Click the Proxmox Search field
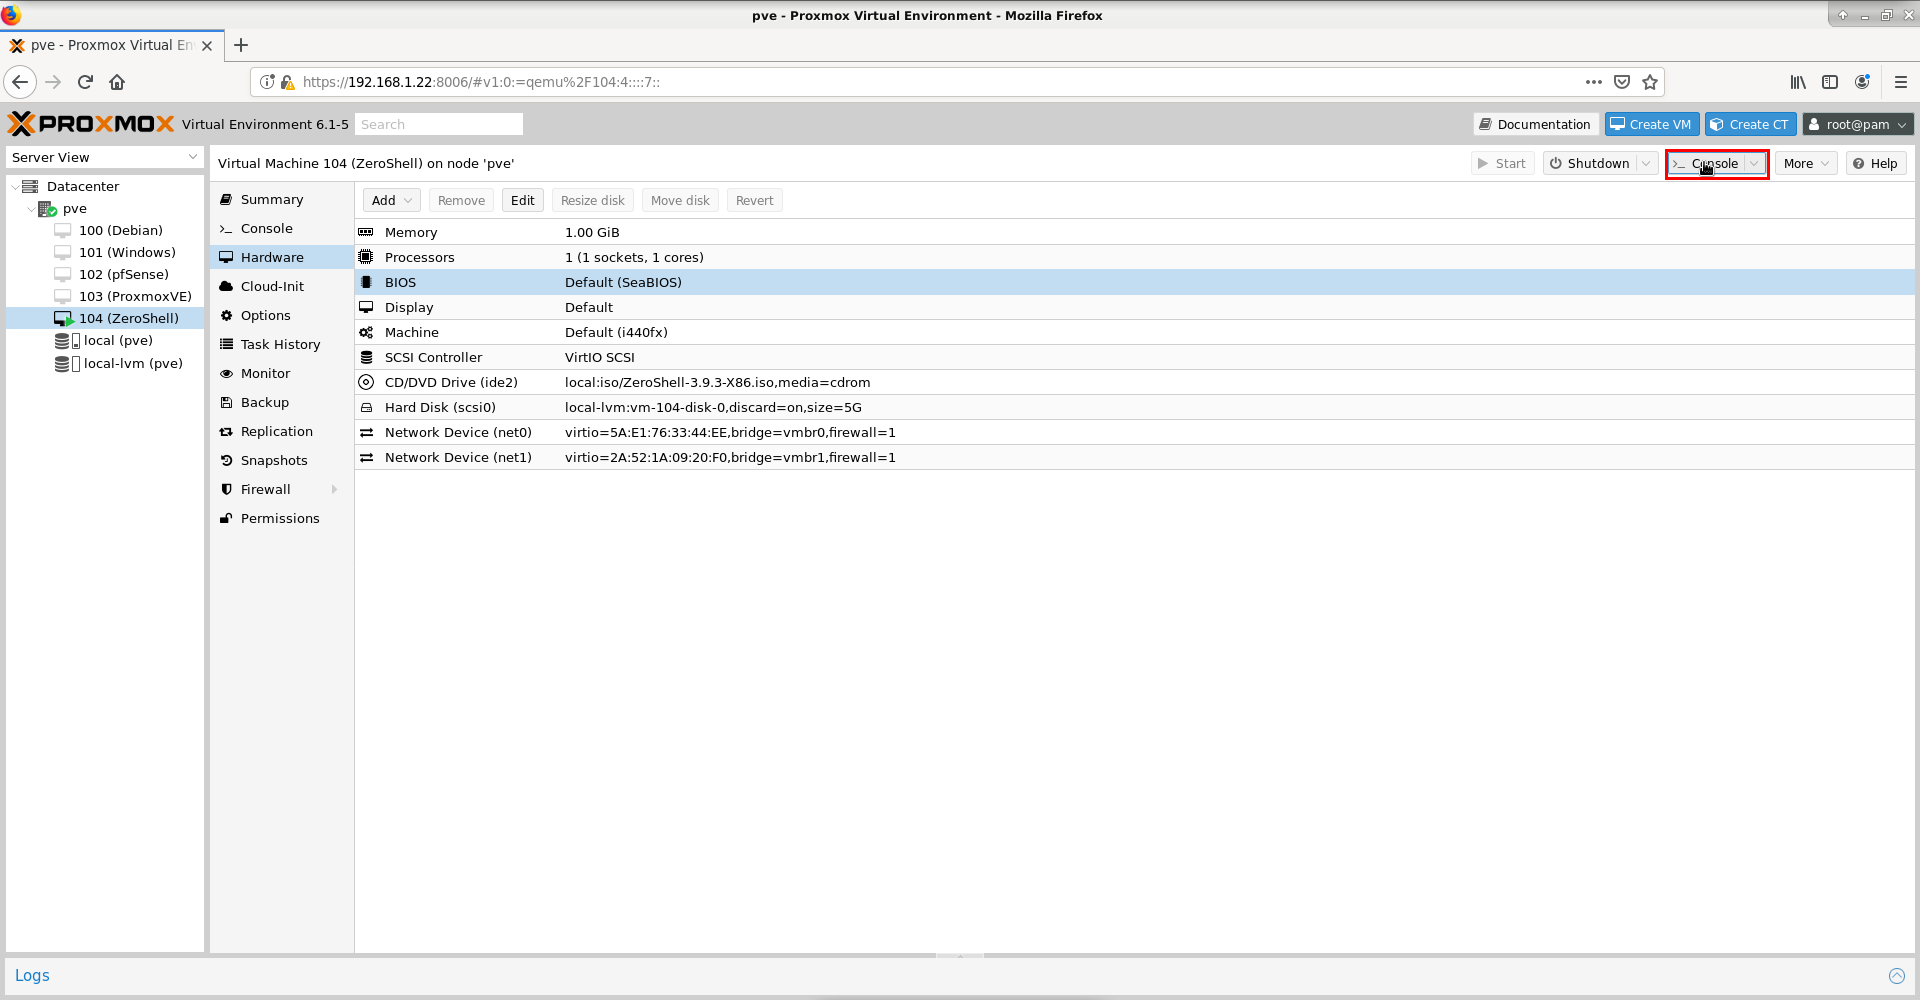The height and width of the screenshot is (1000, 1920). tap(438, 124)
